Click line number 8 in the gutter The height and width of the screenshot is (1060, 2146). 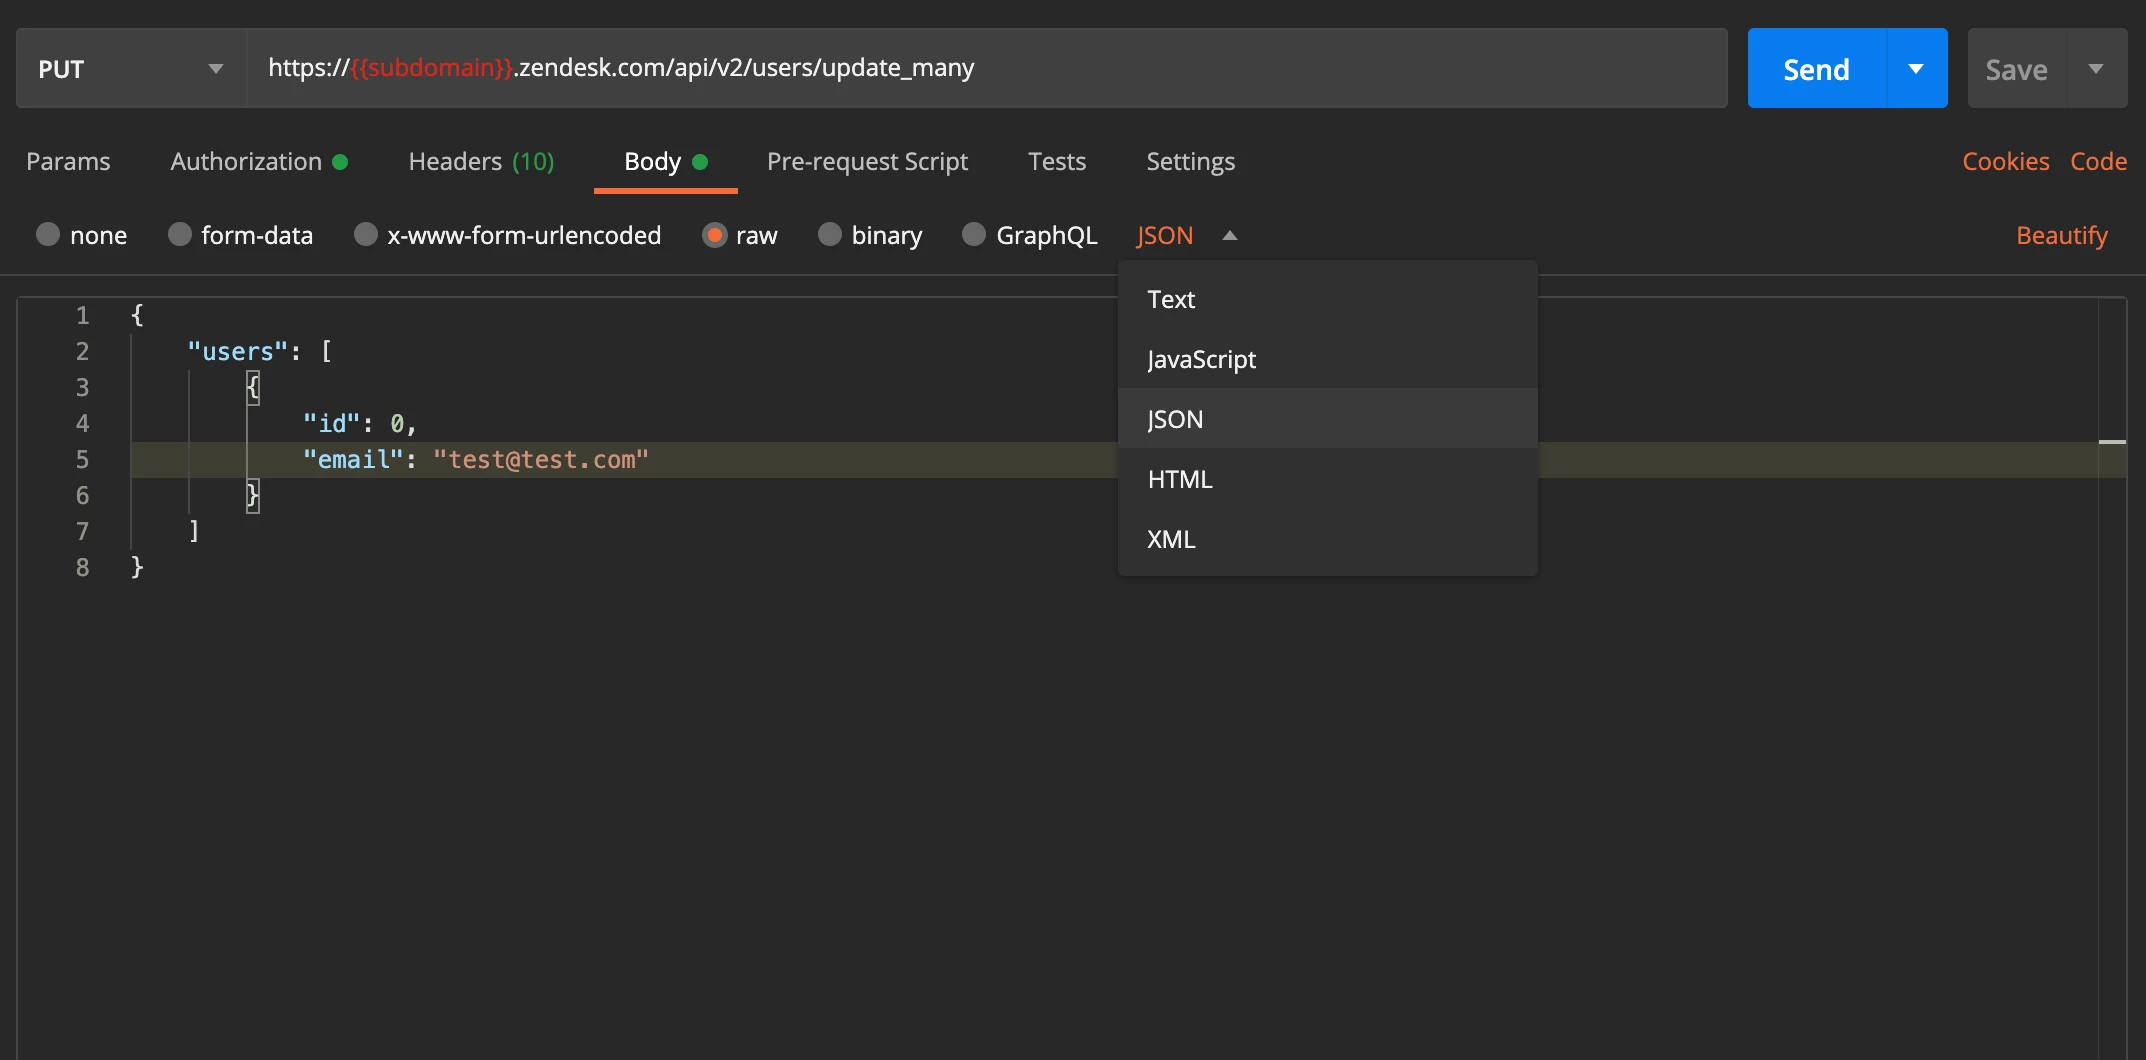pyautogui.click(x=82, y=567)
